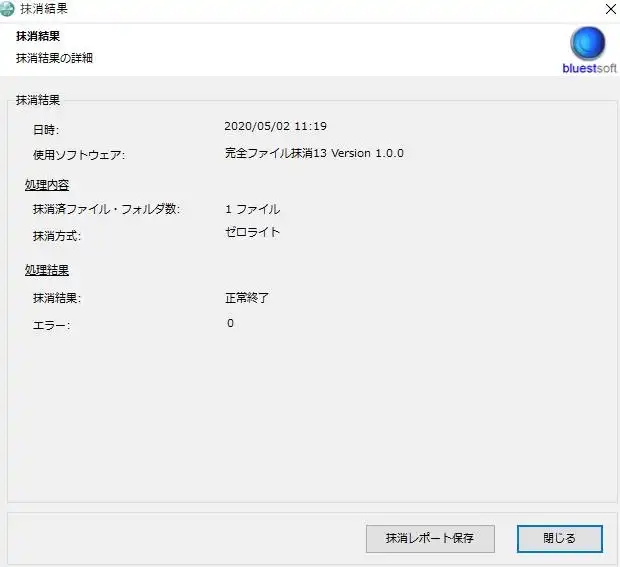Click the 1 ファイル value

point(252,209)
